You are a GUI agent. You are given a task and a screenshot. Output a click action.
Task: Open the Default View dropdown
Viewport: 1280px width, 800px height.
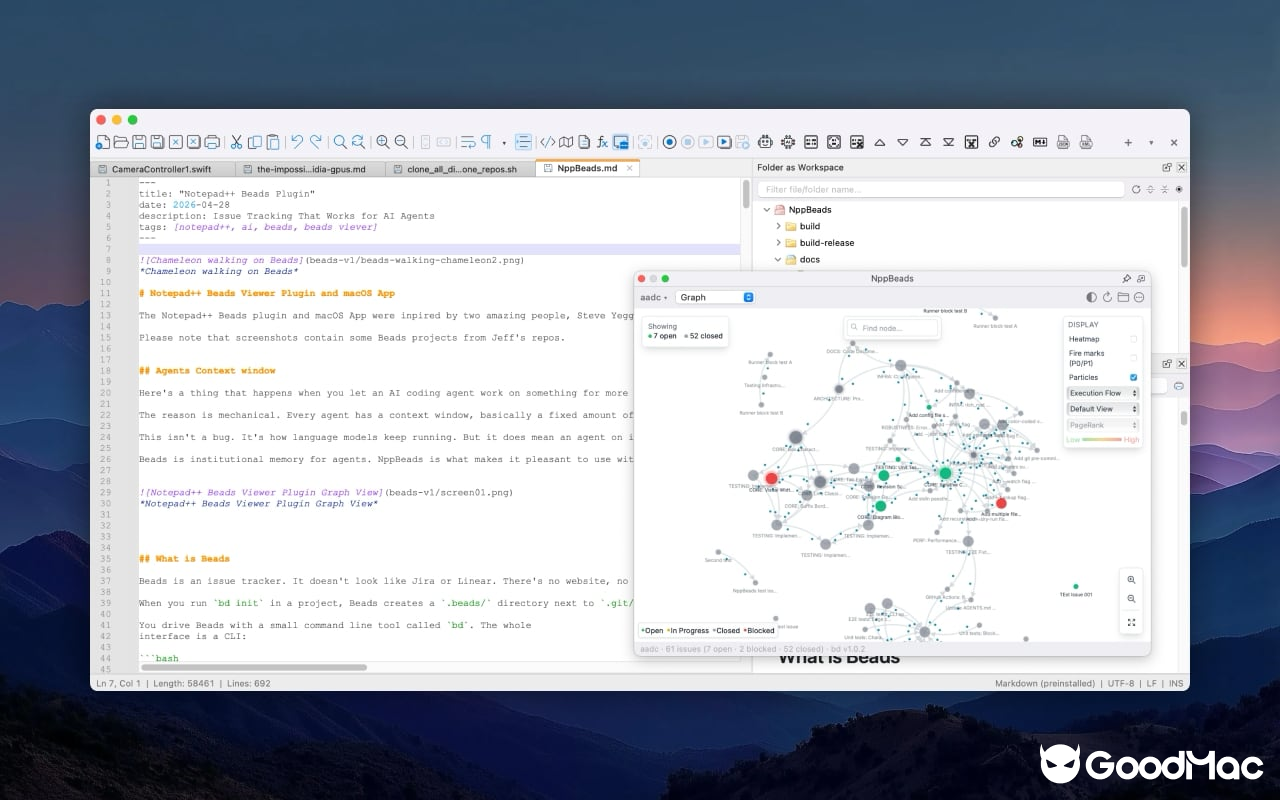[x=1103, y=409]
